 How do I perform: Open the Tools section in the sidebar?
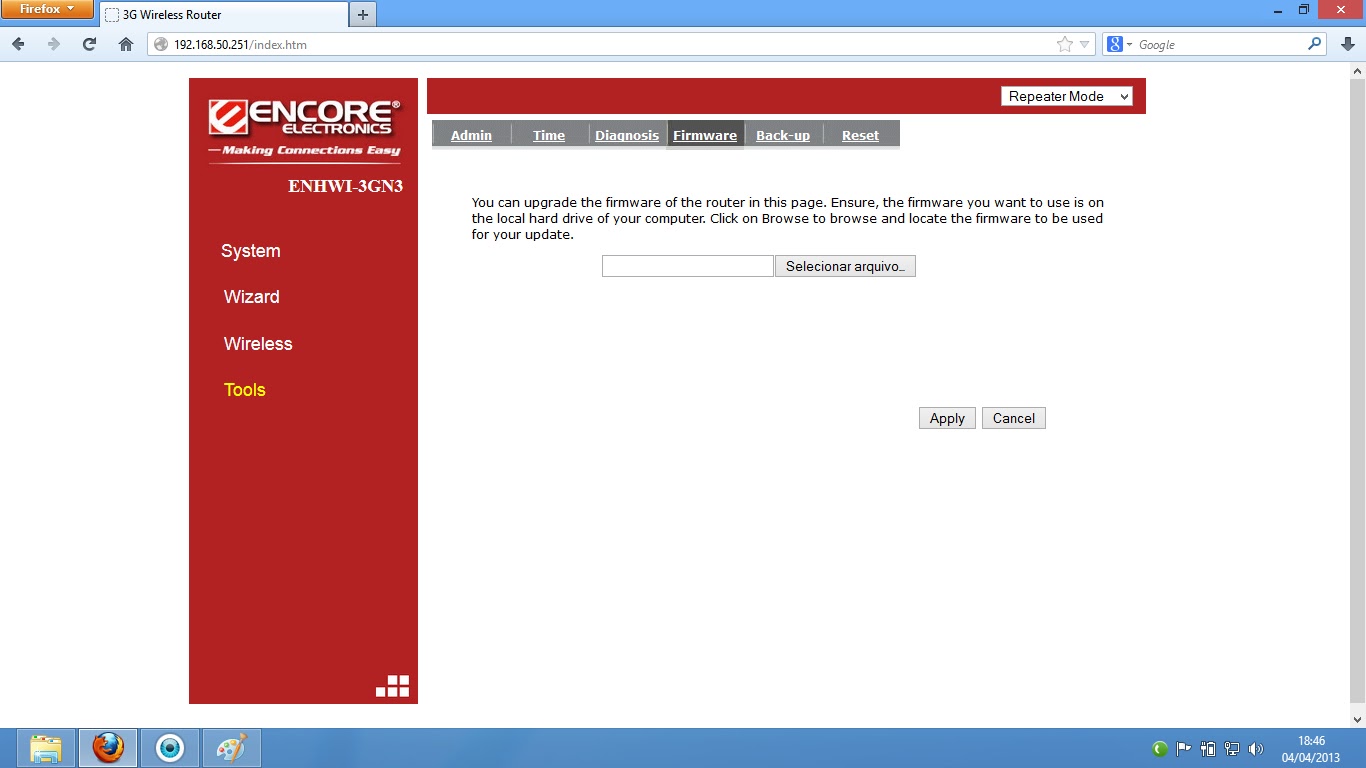(x=244, y=390)
